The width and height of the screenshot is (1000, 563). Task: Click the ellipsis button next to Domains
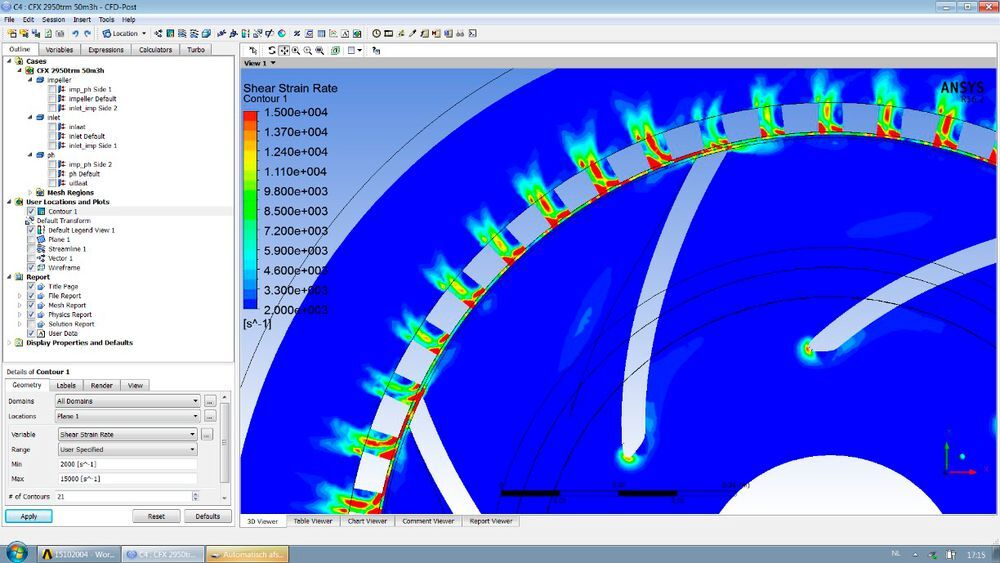point(210,401)
